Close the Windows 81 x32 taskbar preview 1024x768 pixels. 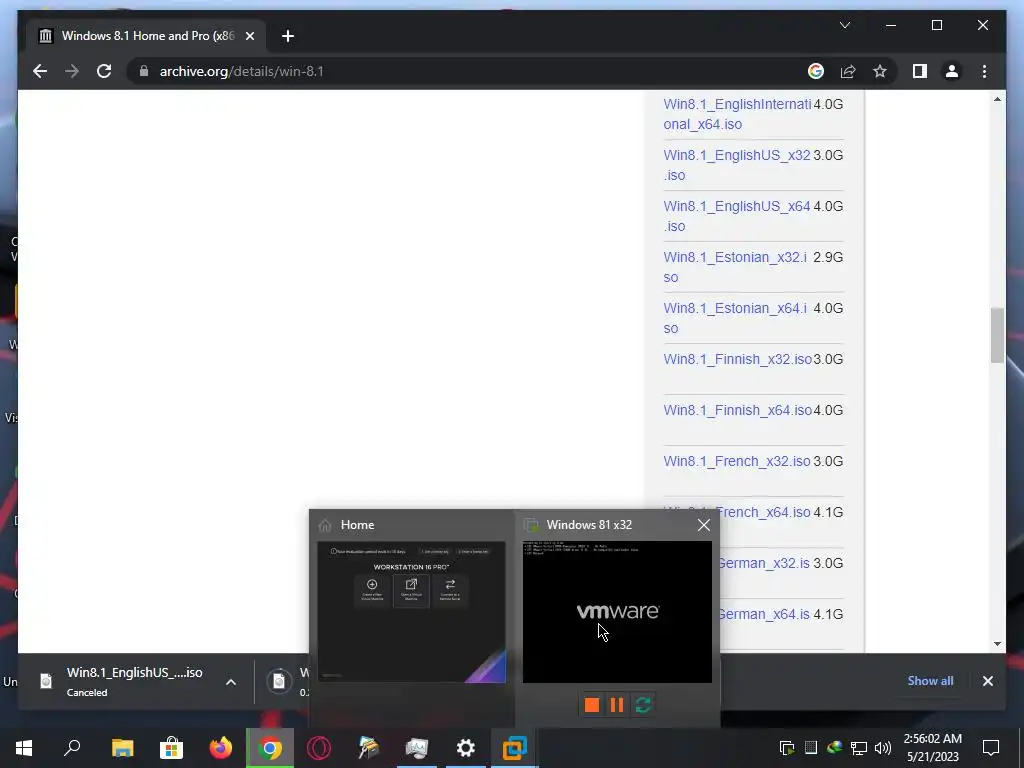[703, 525]
